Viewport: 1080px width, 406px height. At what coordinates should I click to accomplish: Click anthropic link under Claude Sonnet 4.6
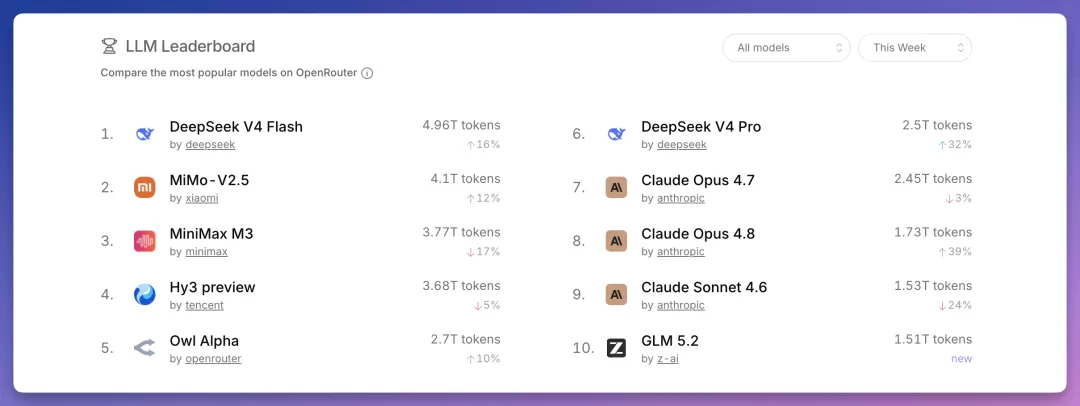tap(681, 305)
